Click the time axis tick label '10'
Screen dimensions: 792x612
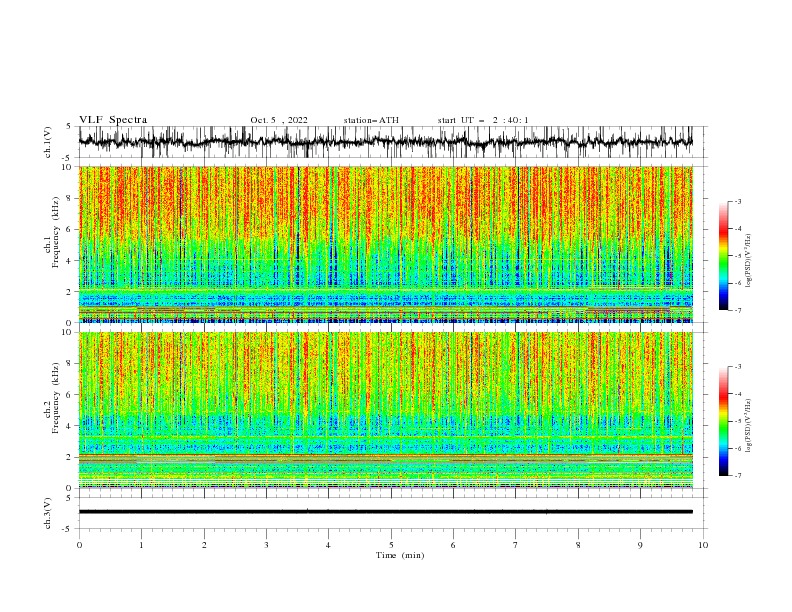pyautogui.click(x=703, y=545)
